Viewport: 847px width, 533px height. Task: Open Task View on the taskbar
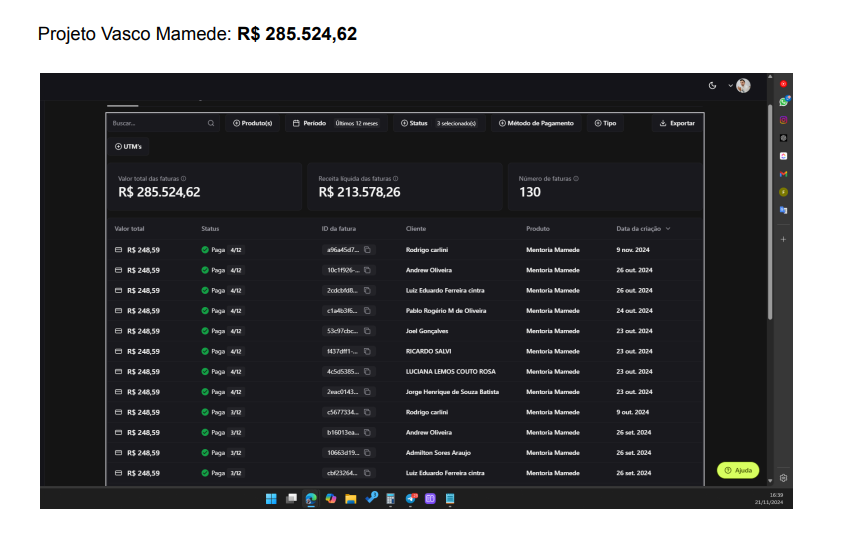coord(291,498)
